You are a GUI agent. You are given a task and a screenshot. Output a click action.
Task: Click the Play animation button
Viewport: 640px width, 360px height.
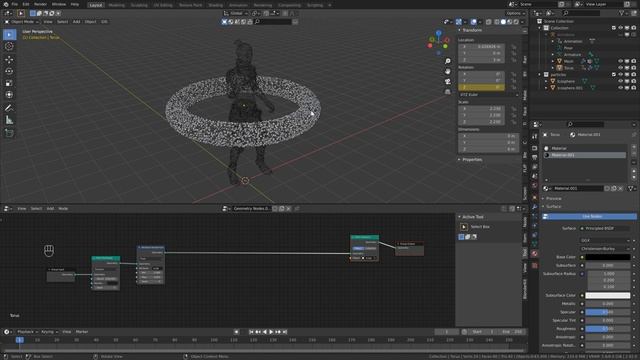[271, 332]
